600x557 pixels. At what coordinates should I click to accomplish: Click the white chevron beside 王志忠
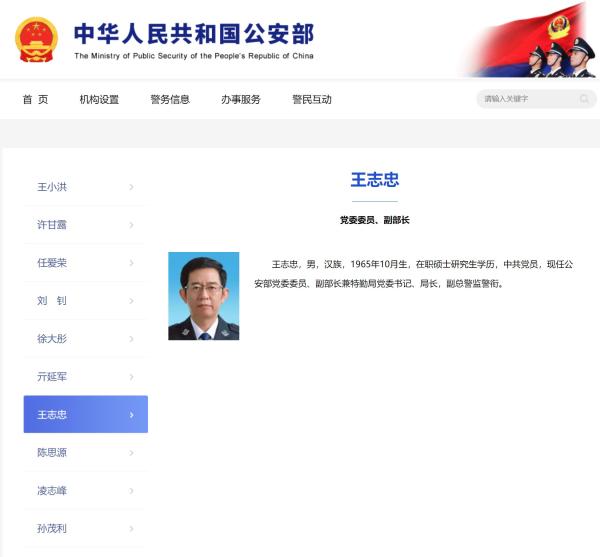point(131,415)
